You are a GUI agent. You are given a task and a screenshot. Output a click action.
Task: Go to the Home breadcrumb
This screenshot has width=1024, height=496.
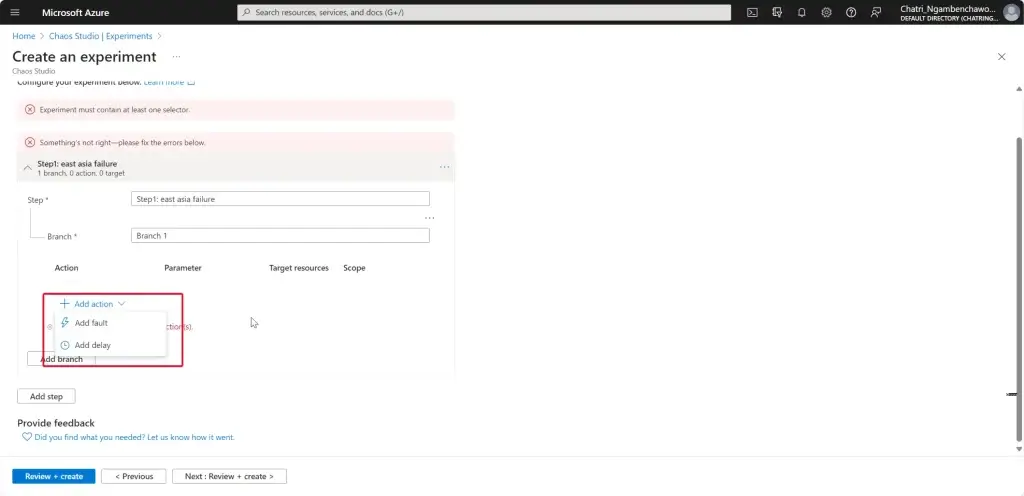pyautogui.click(x=24, y=36)
